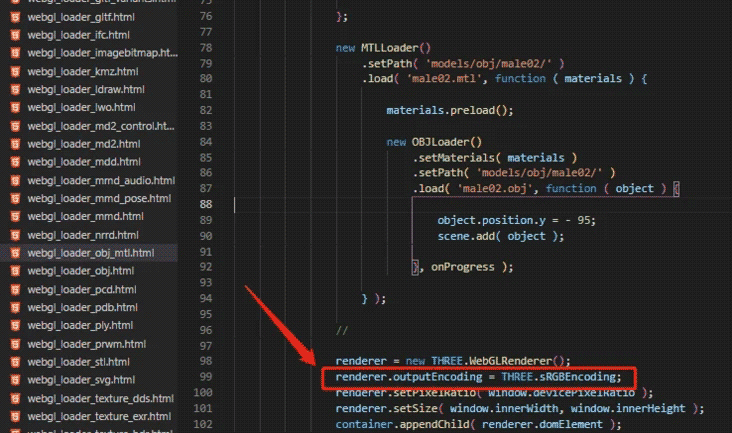Click WebGLRenderer on line 98

pos(511,361)
